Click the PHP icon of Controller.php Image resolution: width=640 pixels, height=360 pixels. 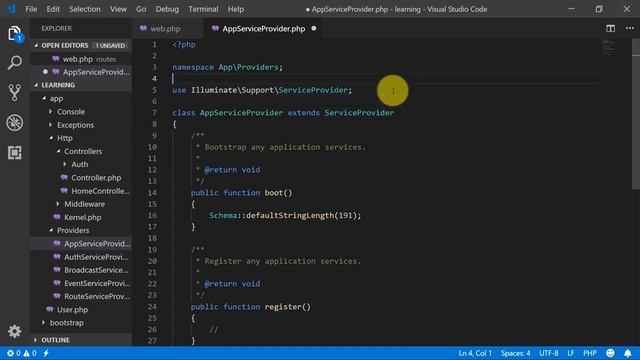click(x=64, y=178)
